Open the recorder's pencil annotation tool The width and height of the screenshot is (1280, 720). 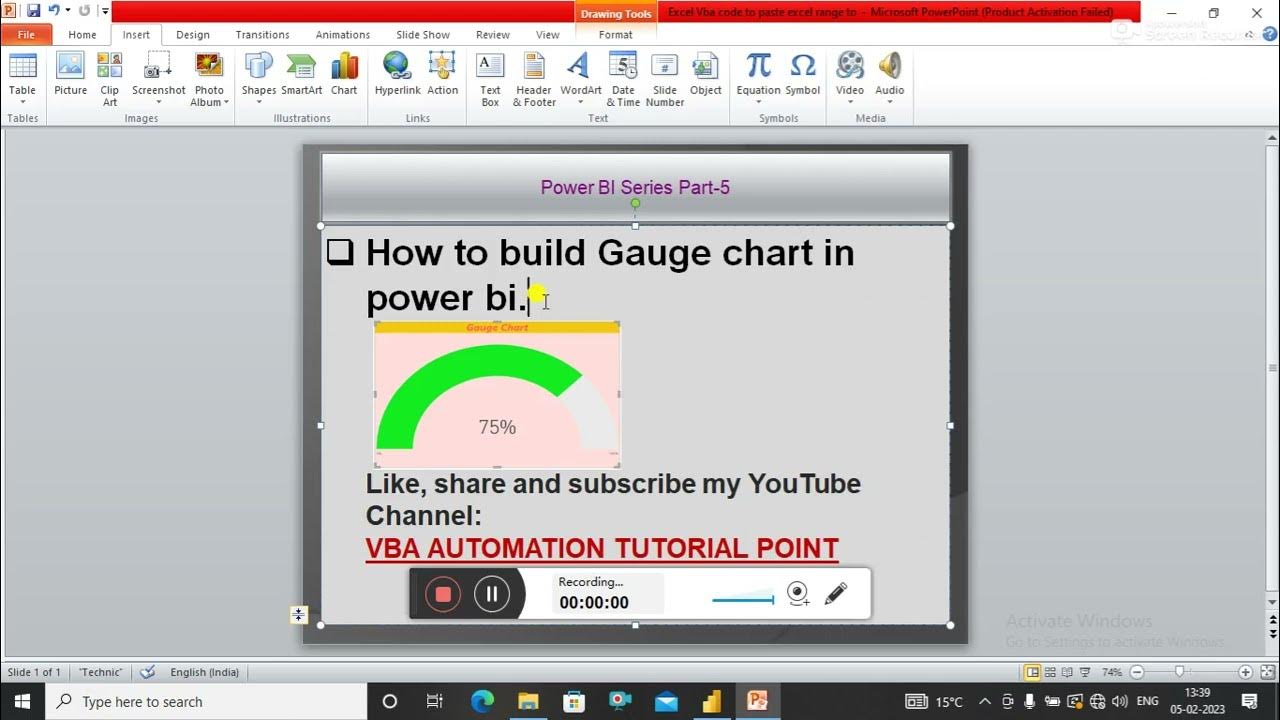click(x=836, y=594)
